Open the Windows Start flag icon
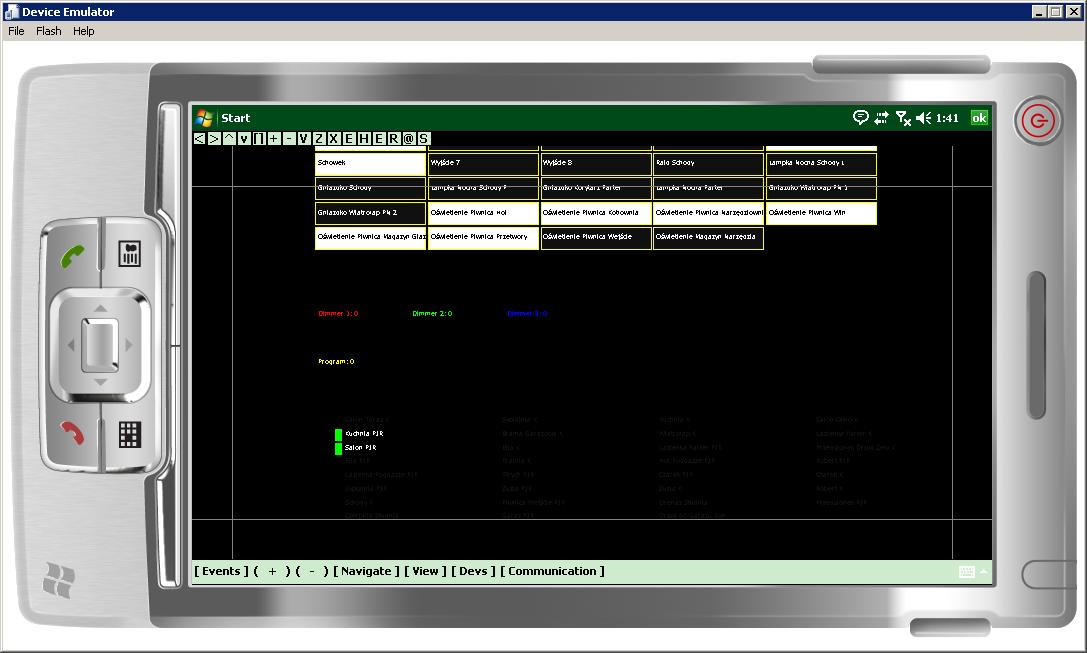Screen dimensions: 1087x653 tap(204, 118)
